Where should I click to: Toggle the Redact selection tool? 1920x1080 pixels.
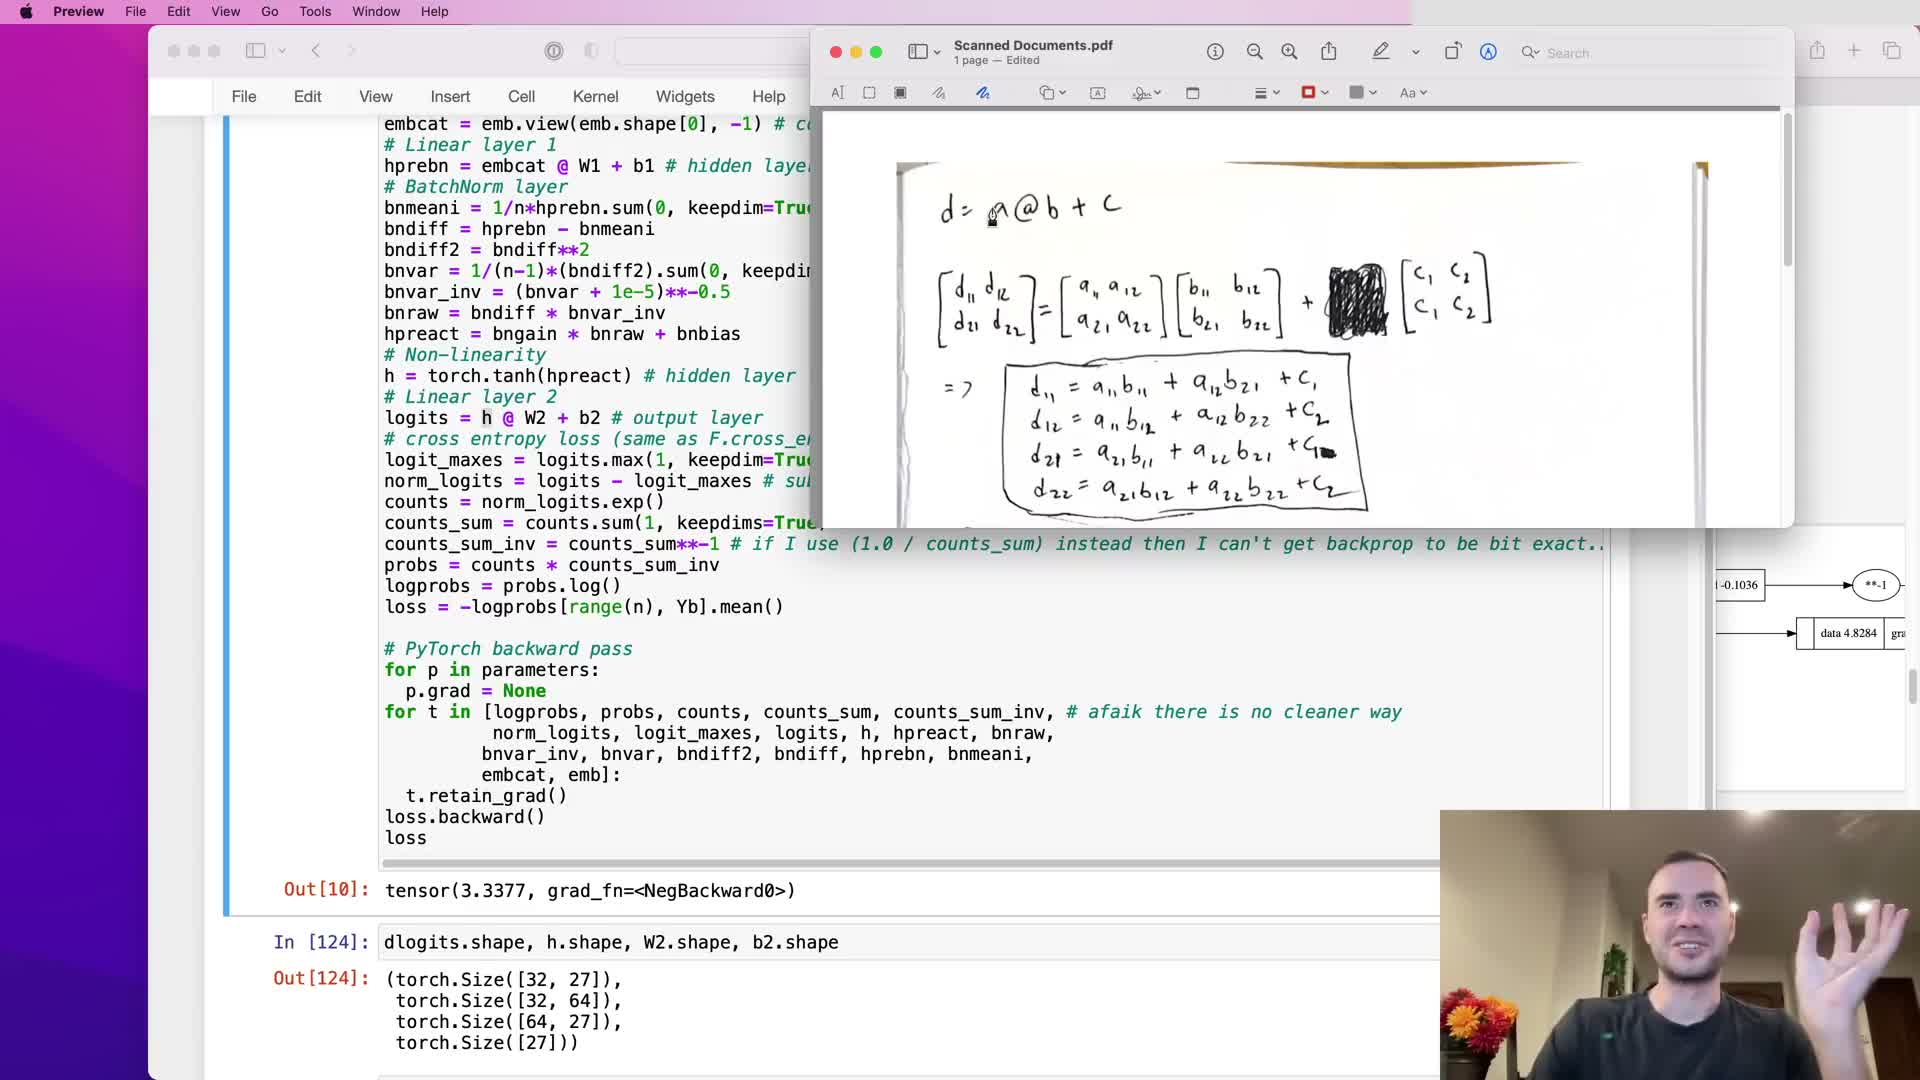click(900, 93)
